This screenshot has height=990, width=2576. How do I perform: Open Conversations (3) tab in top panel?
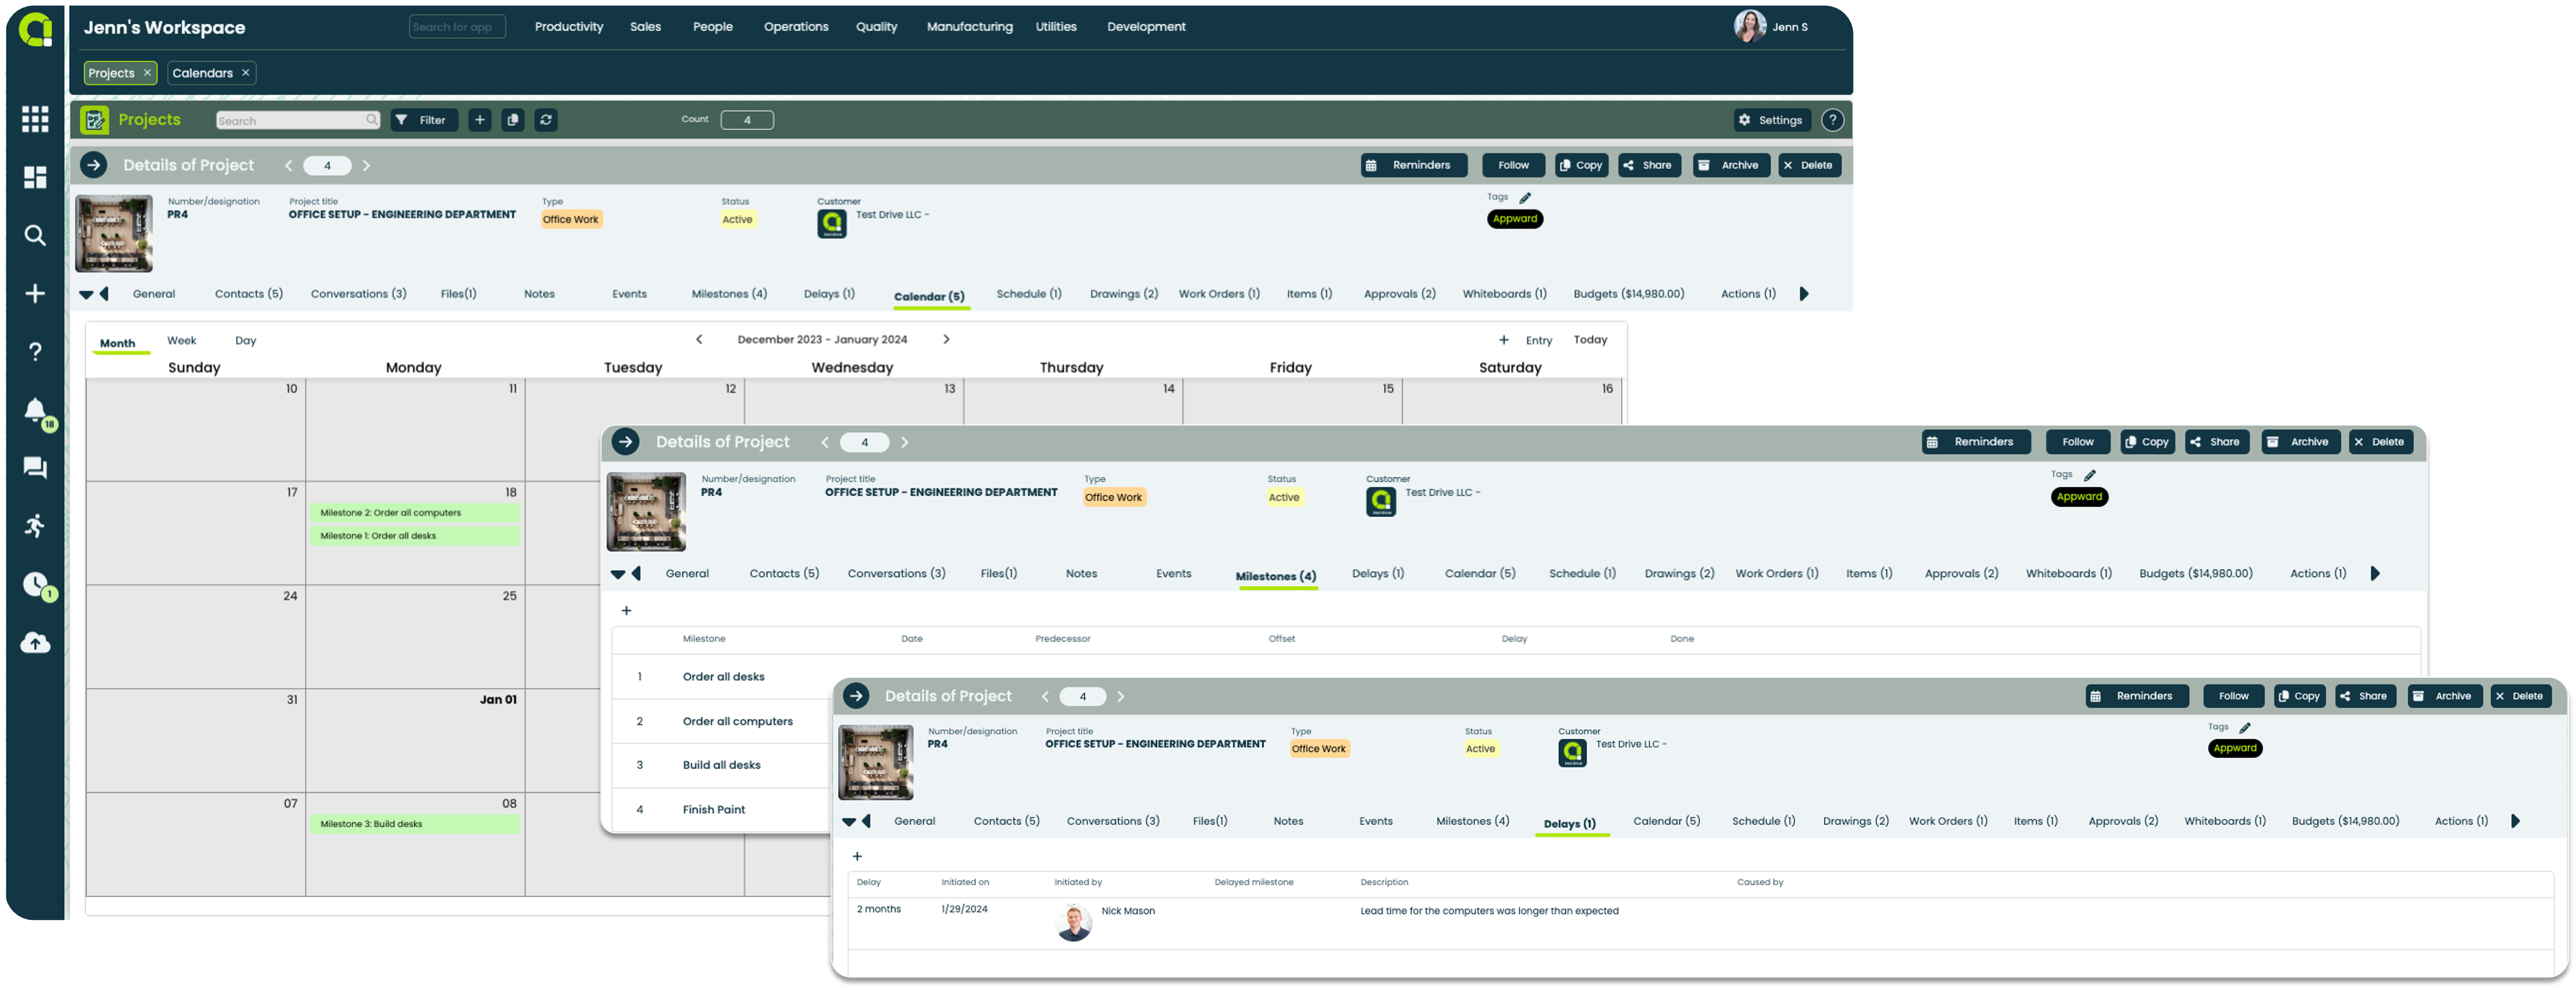[x=359, y=294]
